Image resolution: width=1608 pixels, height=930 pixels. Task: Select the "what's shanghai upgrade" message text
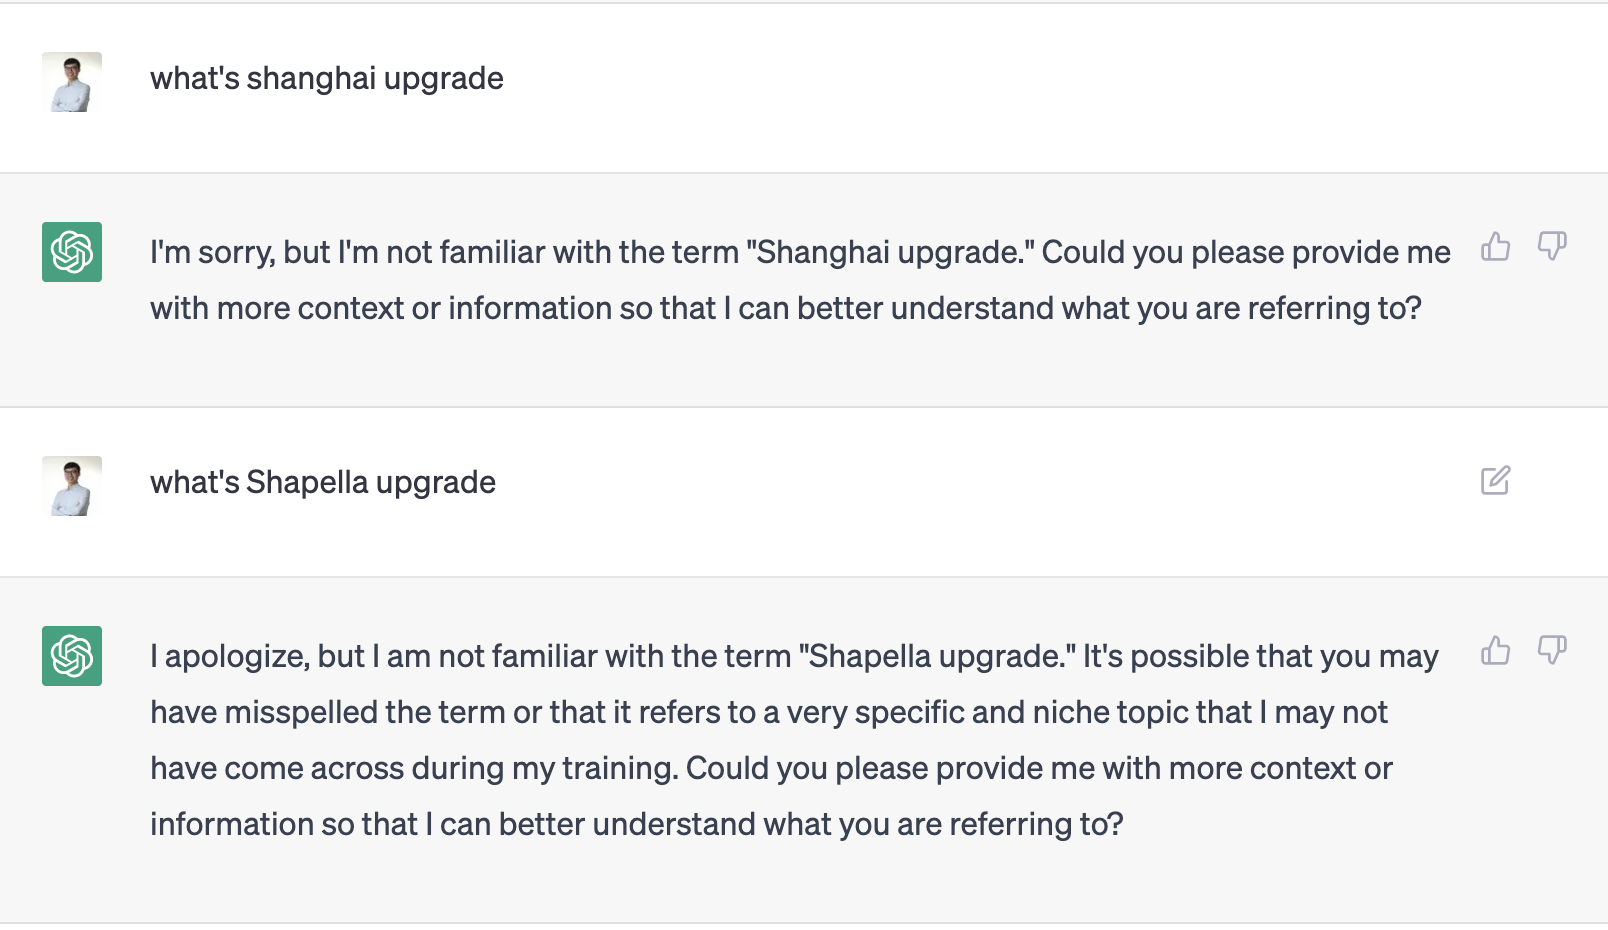point(326,78)
